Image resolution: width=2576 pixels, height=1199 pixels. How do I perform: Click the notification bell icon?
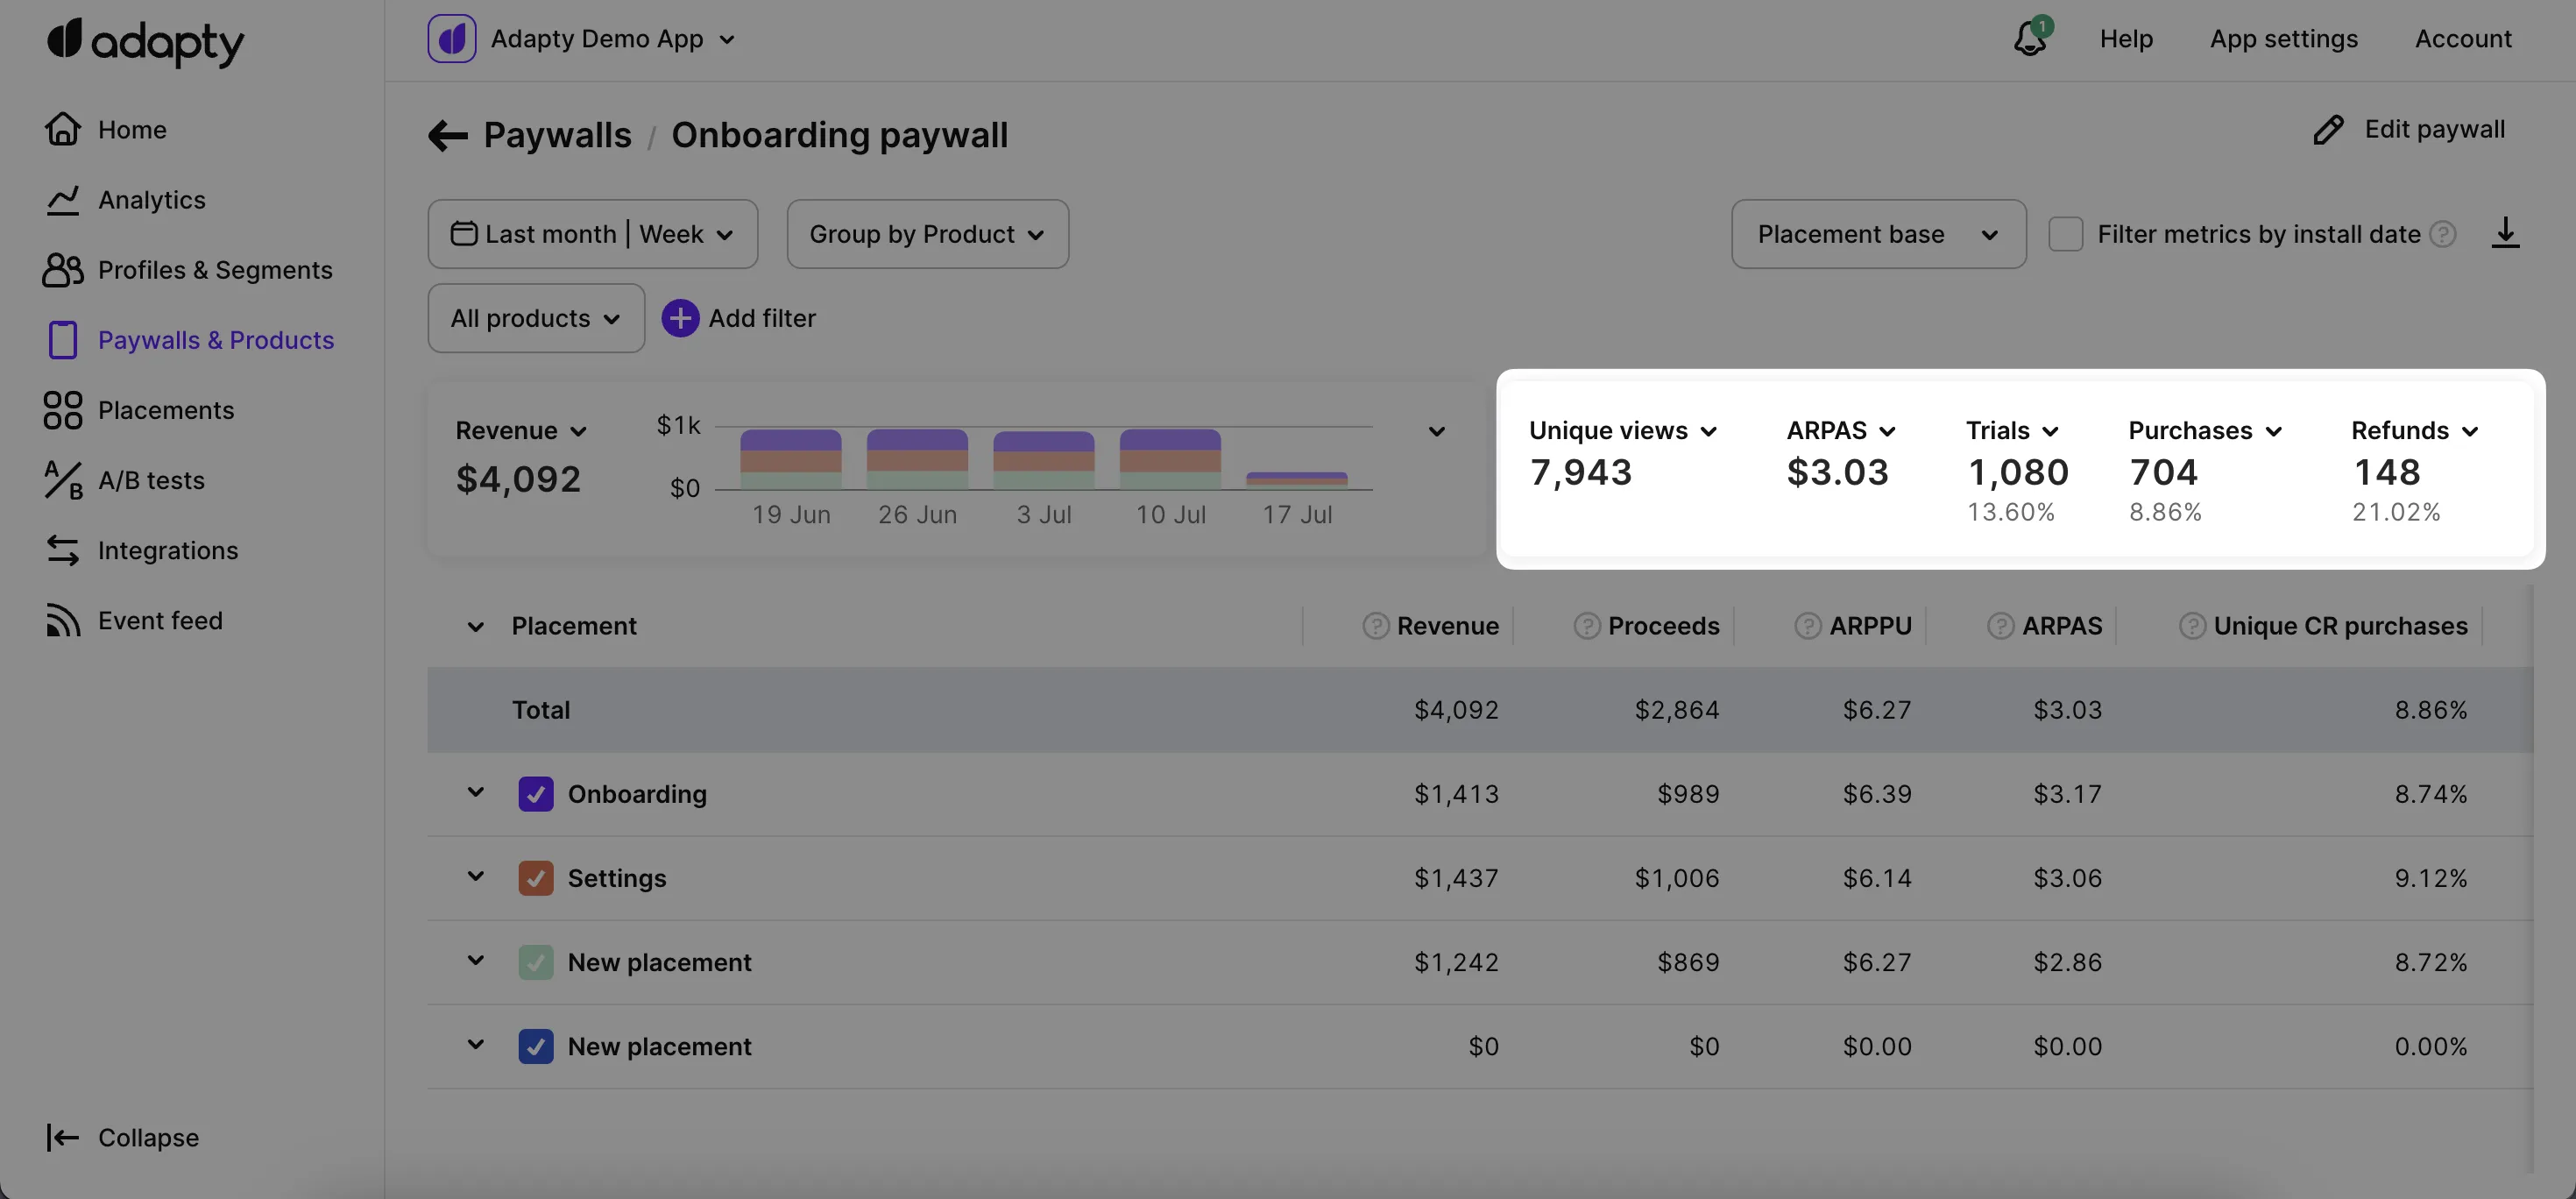(x=2030, y=39)
